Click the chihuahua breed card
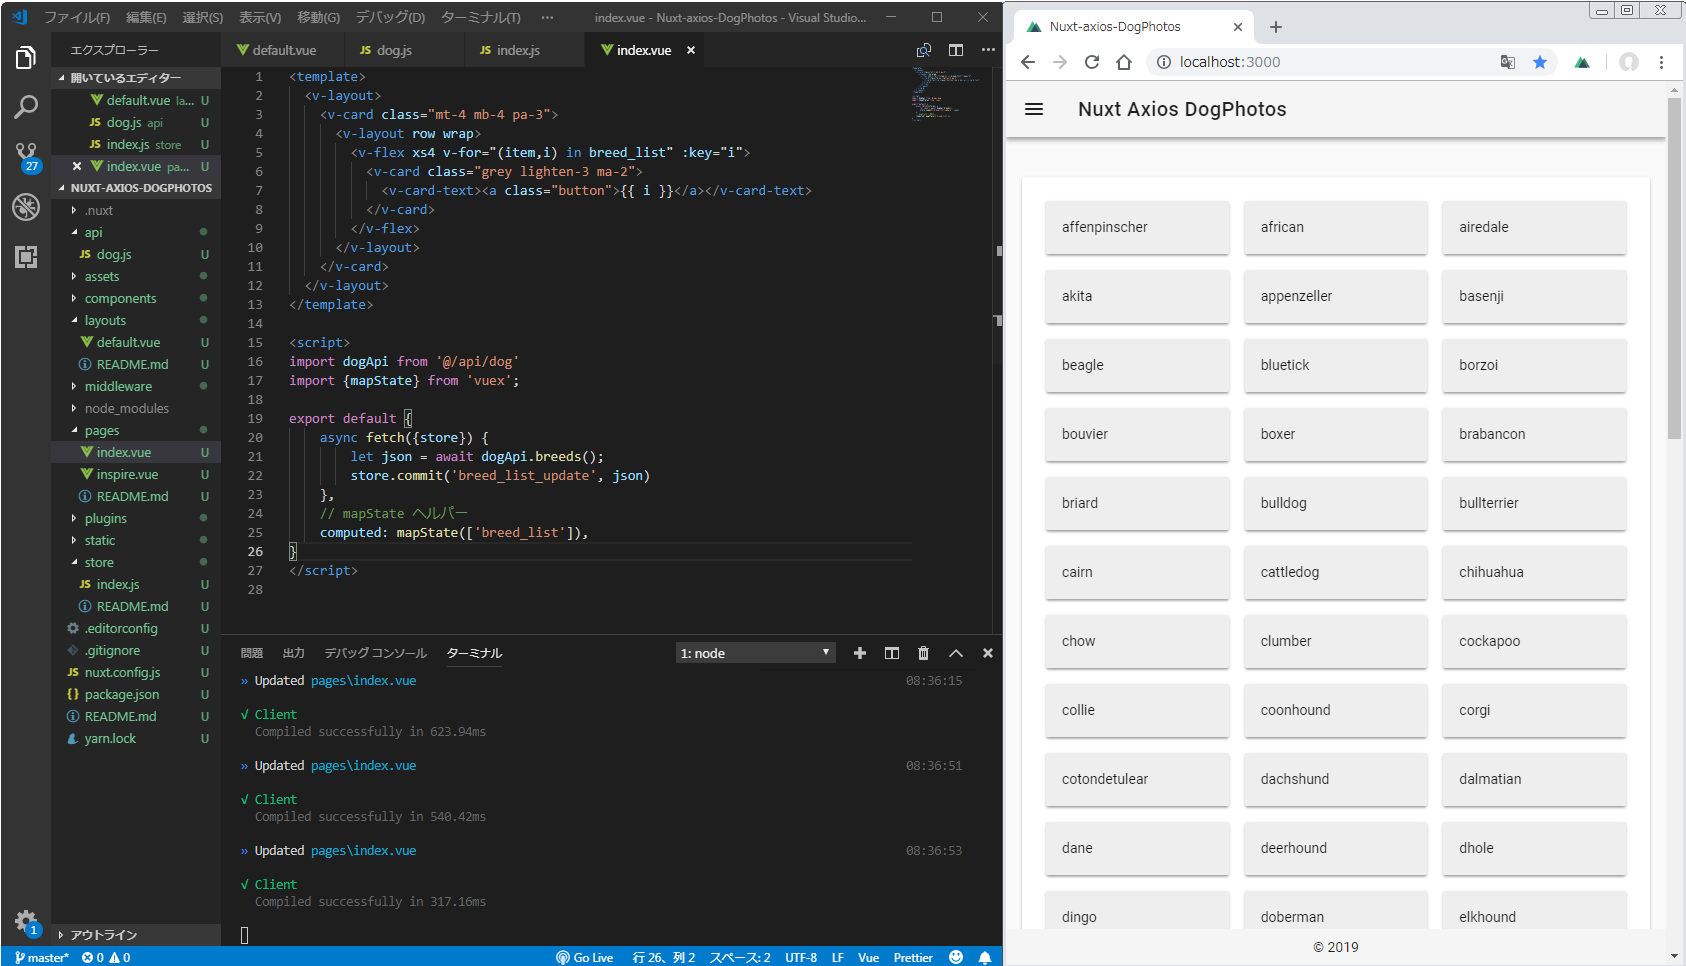Image resolution: width=1686 pixels, height=966 pixels. [1533, 572]
